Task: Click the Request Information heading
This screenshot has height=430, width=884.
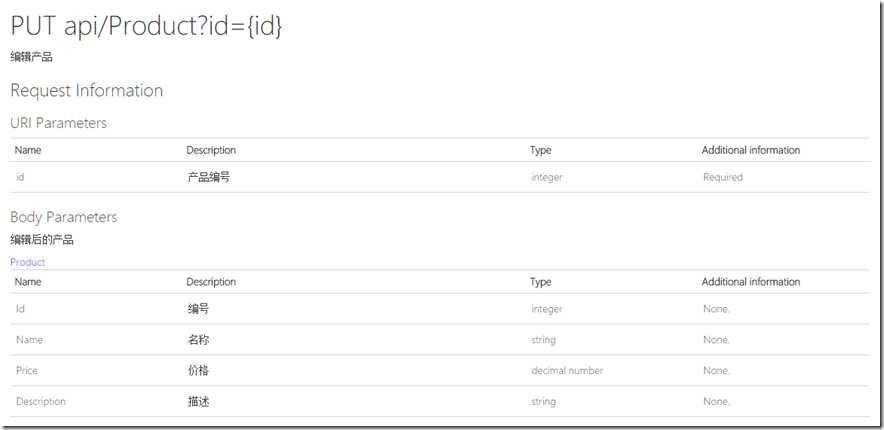Action: (x=86, y=90)
